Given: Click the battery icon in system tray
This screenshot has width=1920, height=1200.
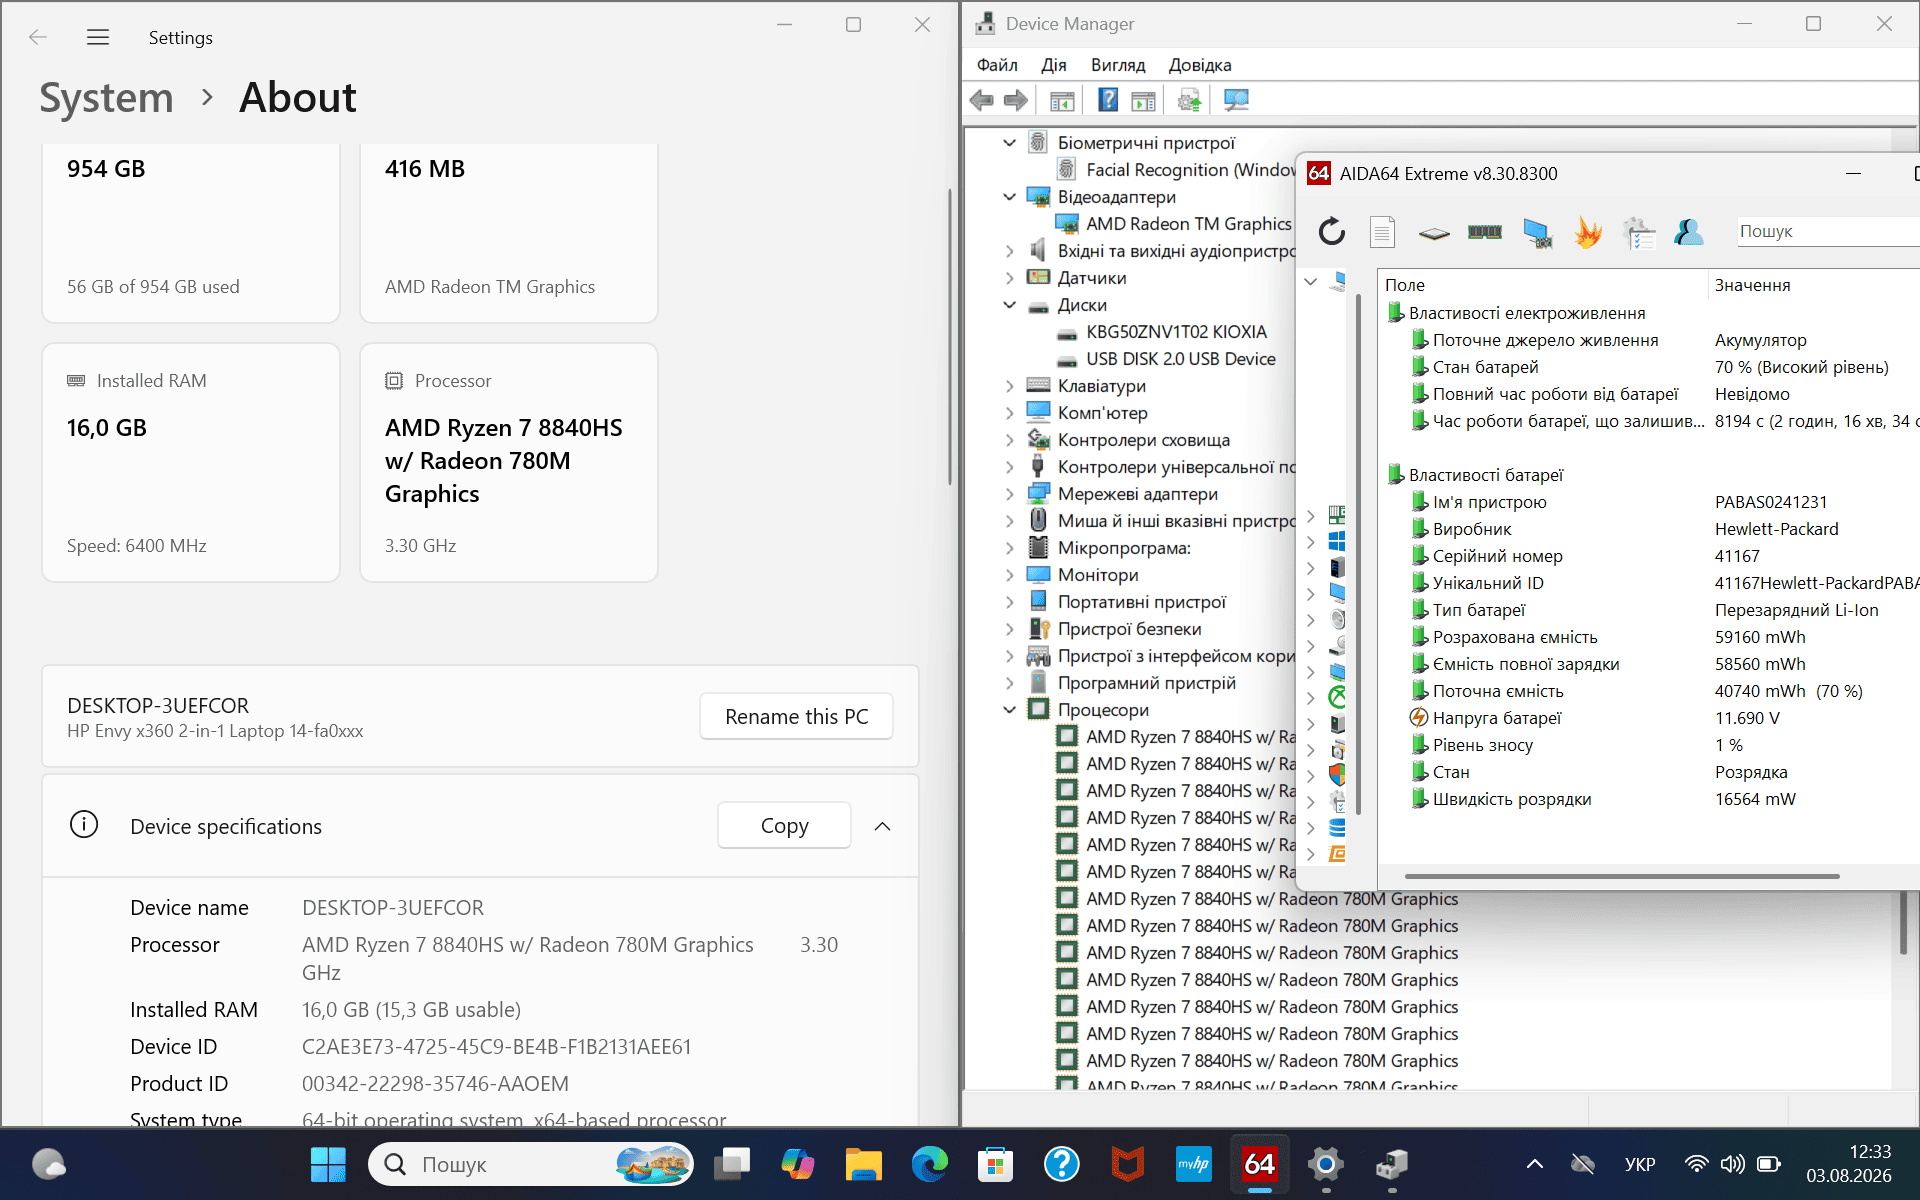Looking at the screenshot, I should tap(1768, 1164).
